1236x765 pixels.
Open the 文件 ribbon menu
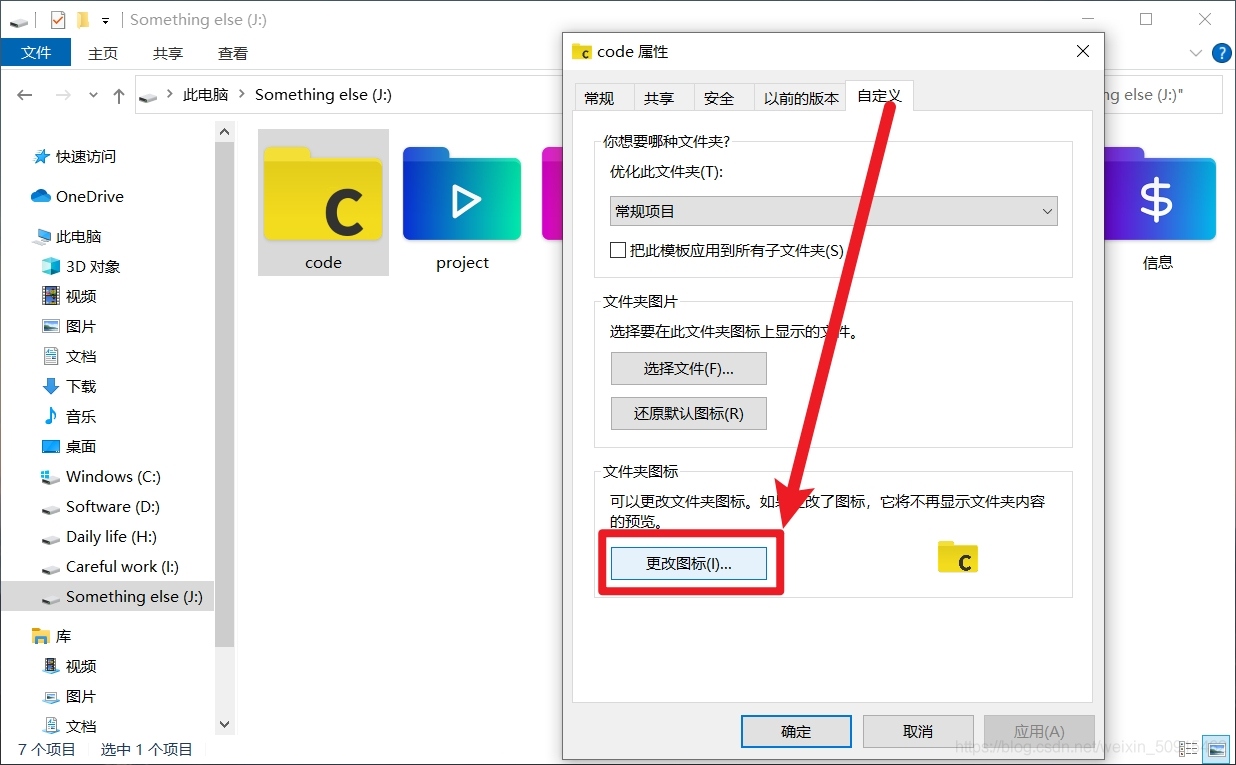tap(36, 53)
